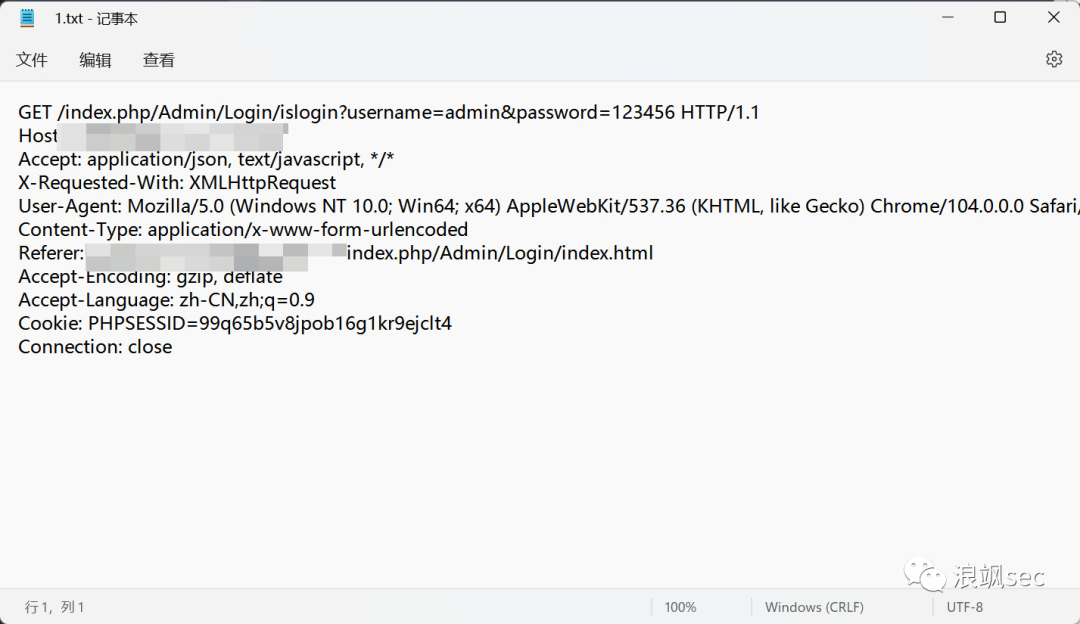The height and width of the screenshot is (624, 1080).
Task: Open Notepad settings gear icon
Action: tap(1054, 59)
